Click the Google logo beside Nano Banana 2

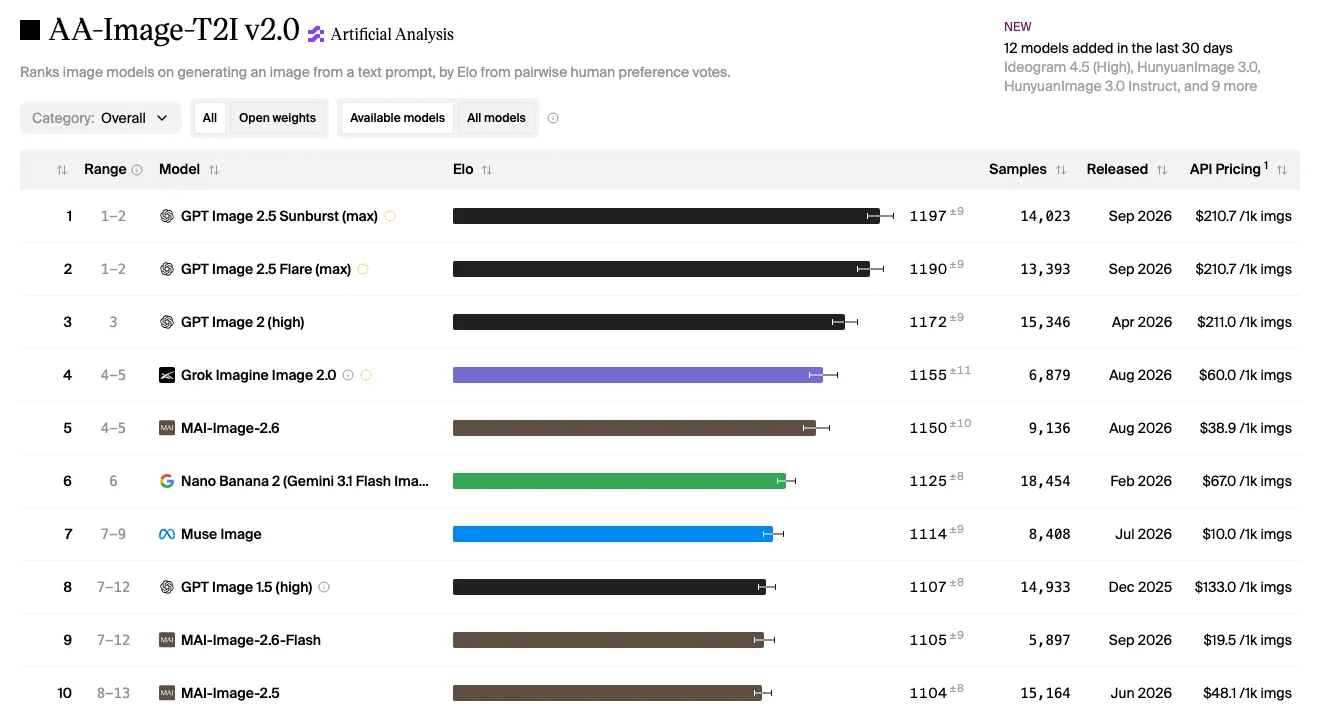(x=167, y=481)
